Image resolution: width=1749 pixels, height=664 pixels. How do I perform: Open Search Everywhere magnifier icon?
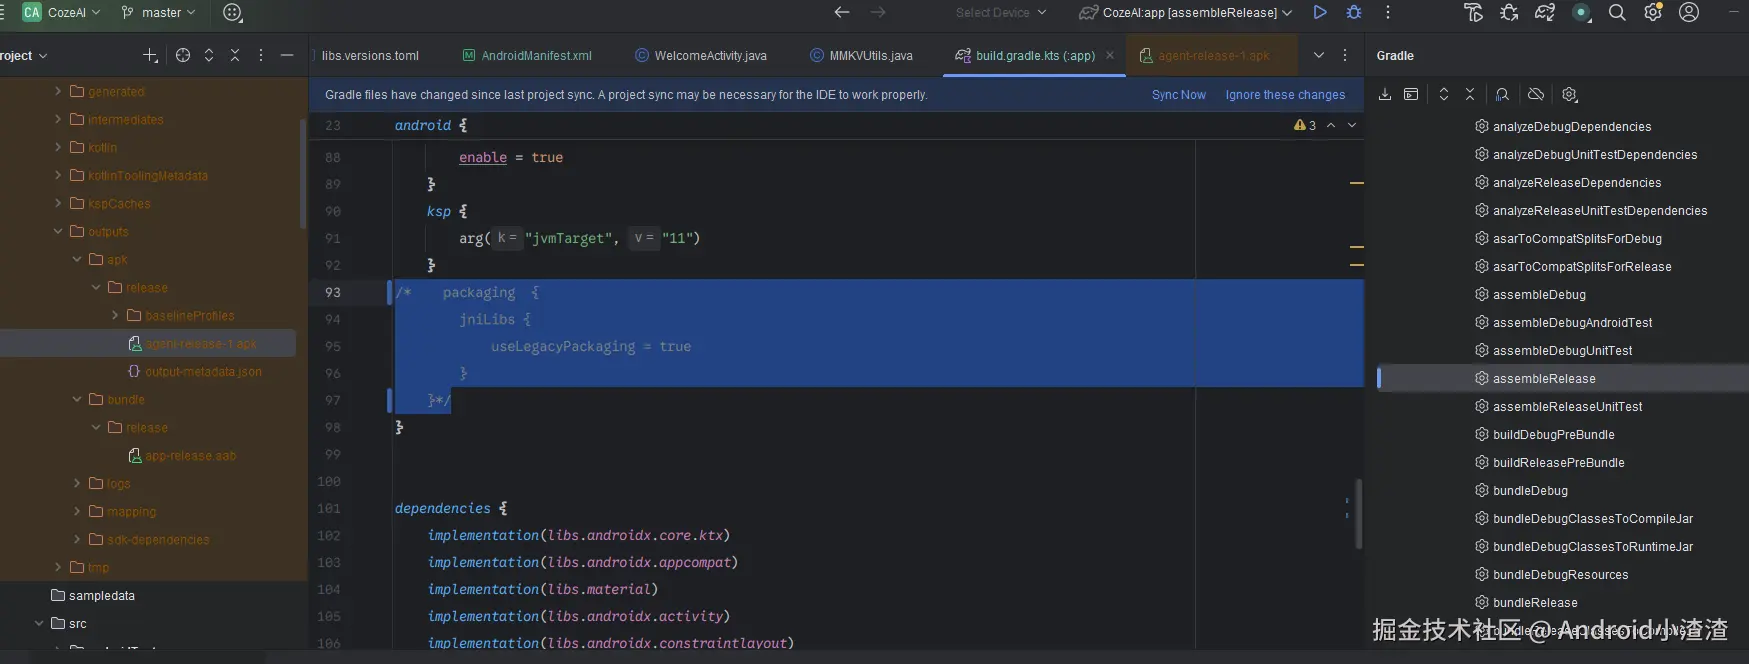click(1617, 12)
